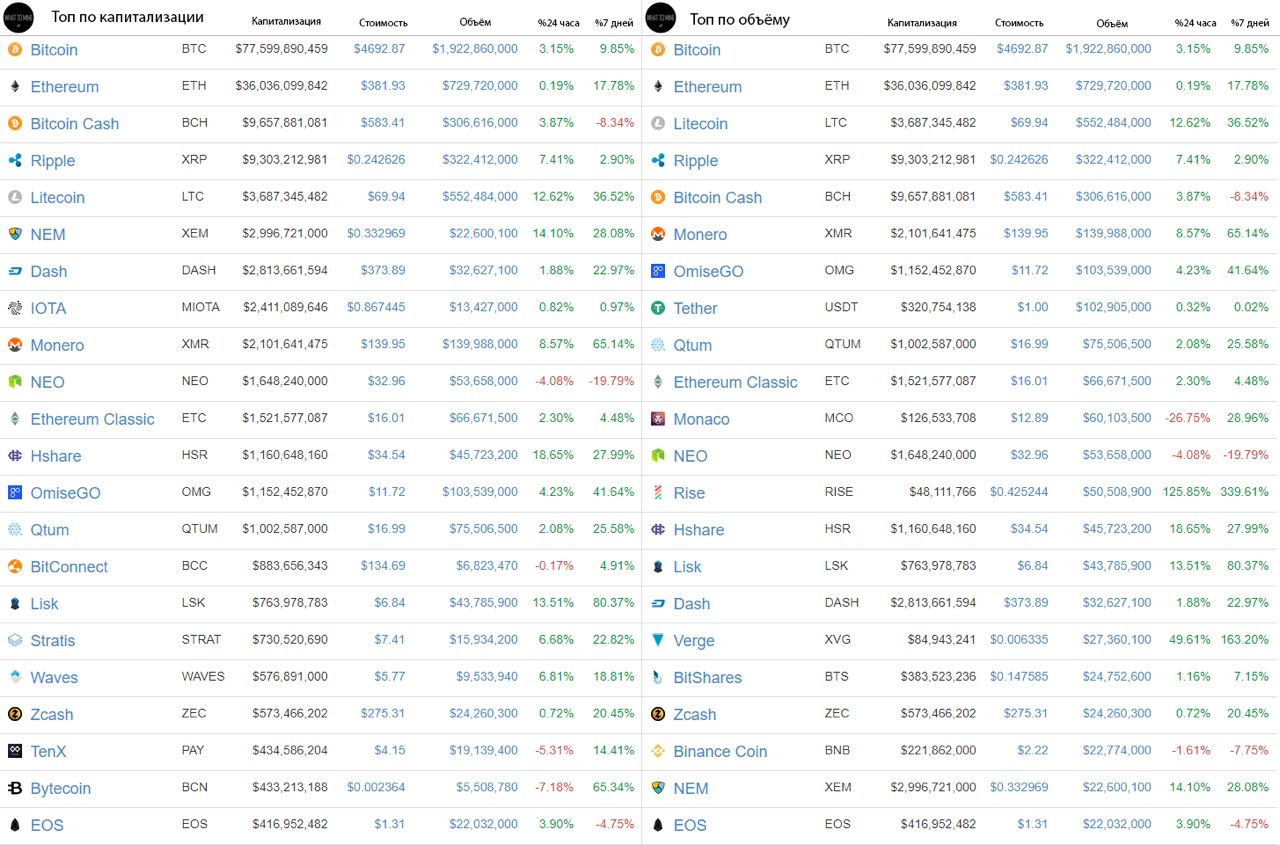Click the TenX coin icon
The width and height of the screenshot is (1280, 845).
click(x=15, y=751)
